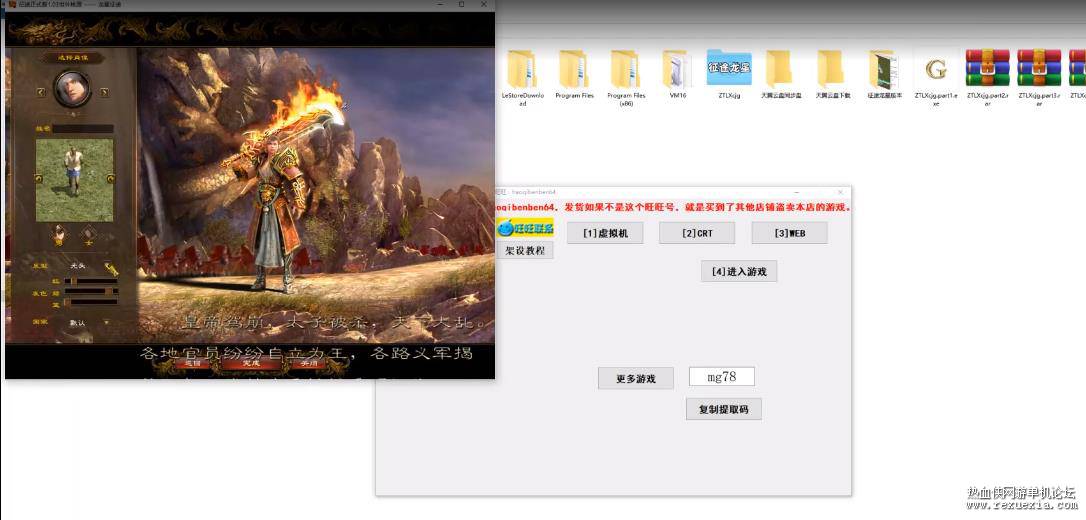Viewport: 1086px width, 520px height.
Task: Open the 架设教程 setup tutorial
Action: 525,250
